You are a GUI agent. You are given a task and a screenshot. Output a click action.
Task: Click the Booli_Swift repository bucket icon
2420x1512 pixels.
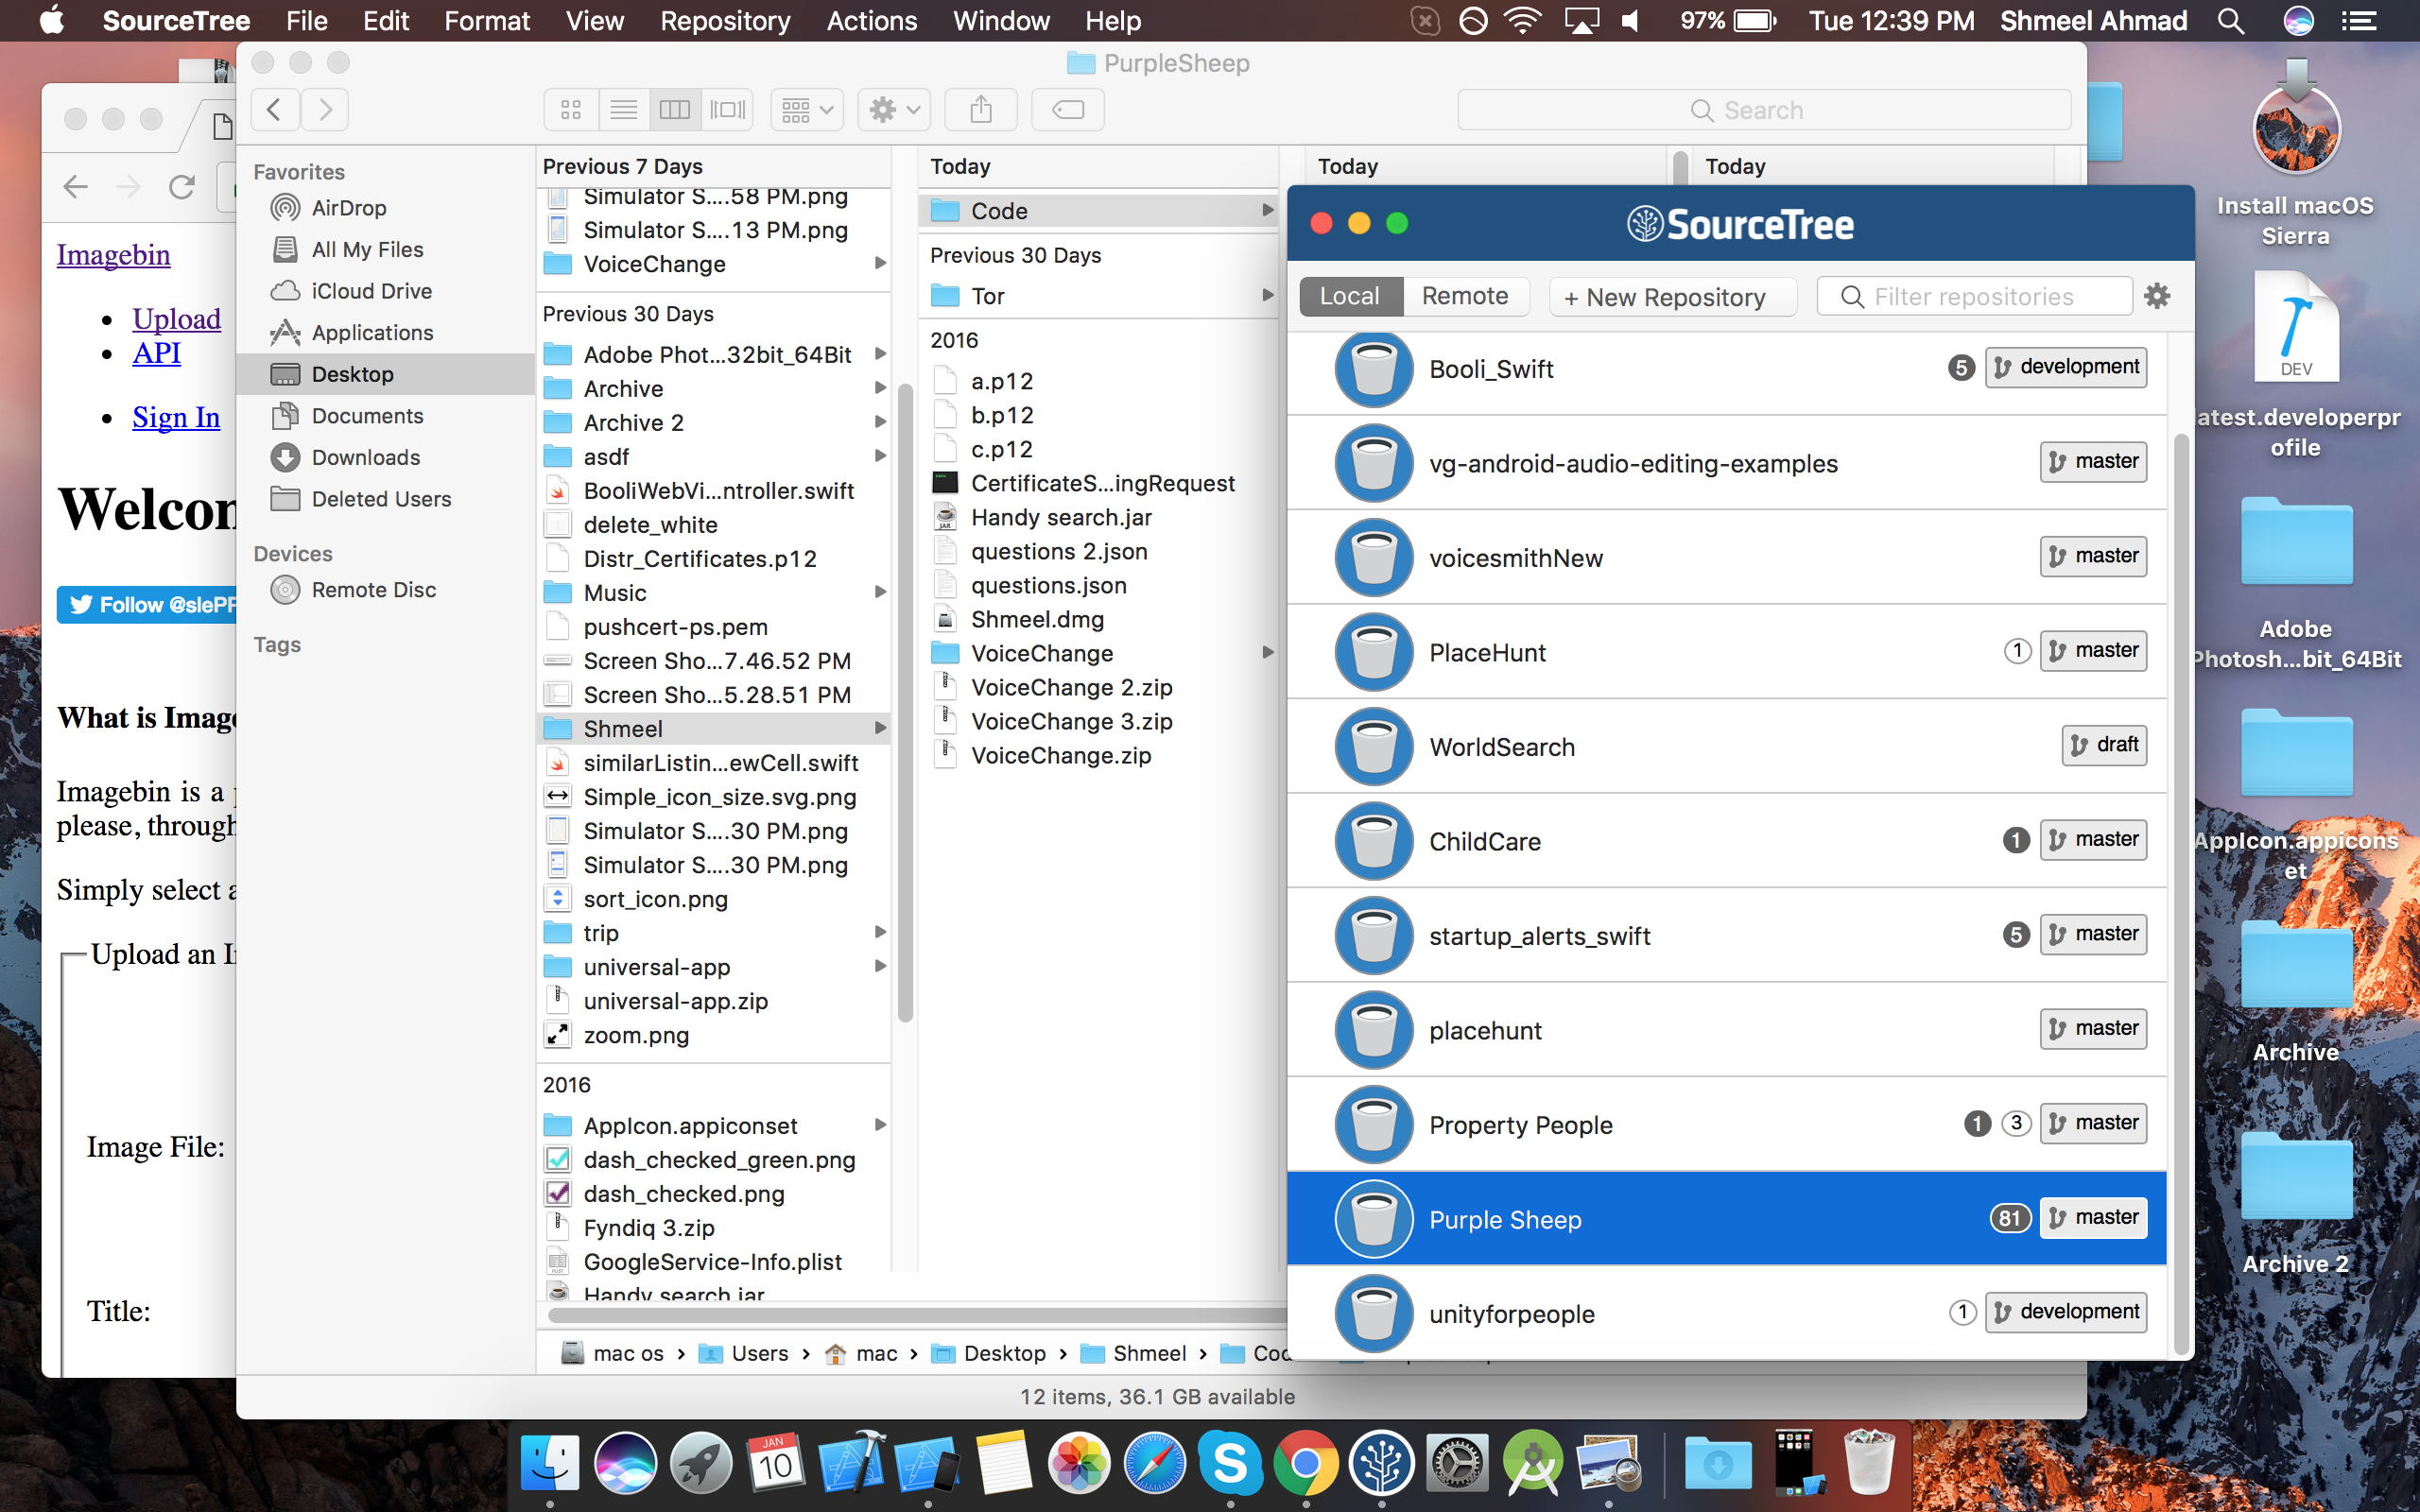1374,369
